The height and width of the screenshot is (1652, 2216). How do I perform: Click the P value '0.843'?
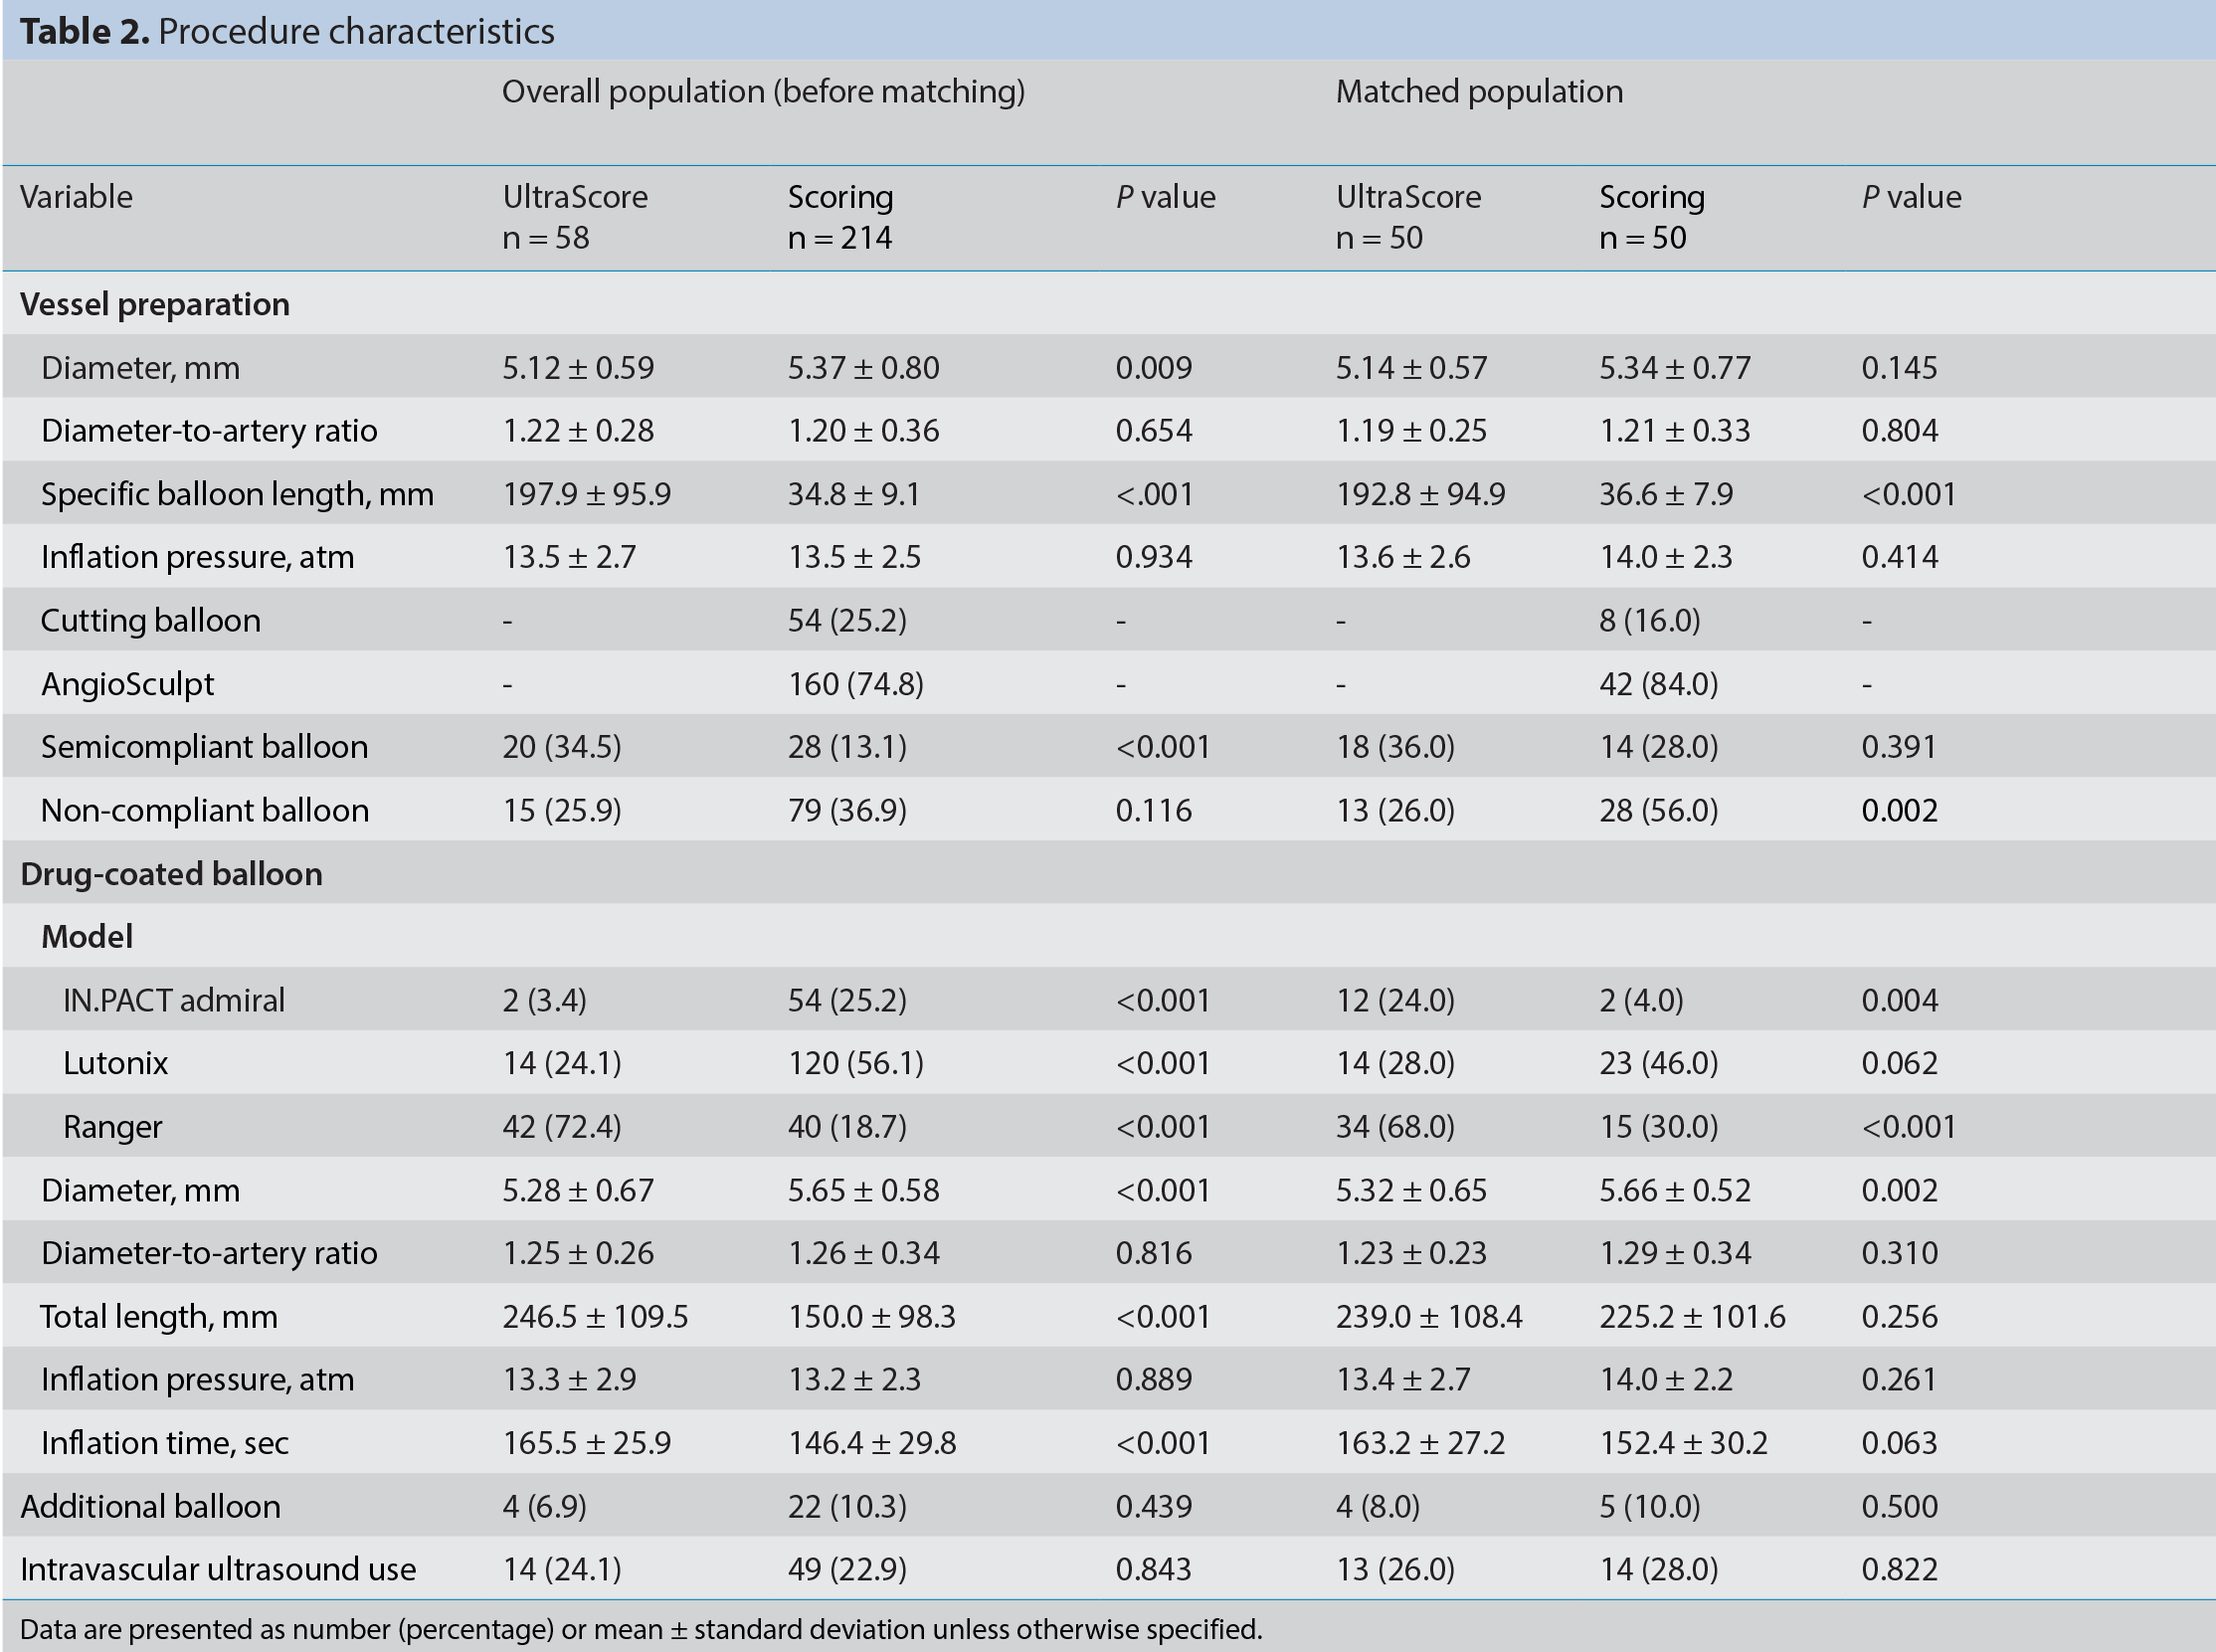[1153, 1570]
